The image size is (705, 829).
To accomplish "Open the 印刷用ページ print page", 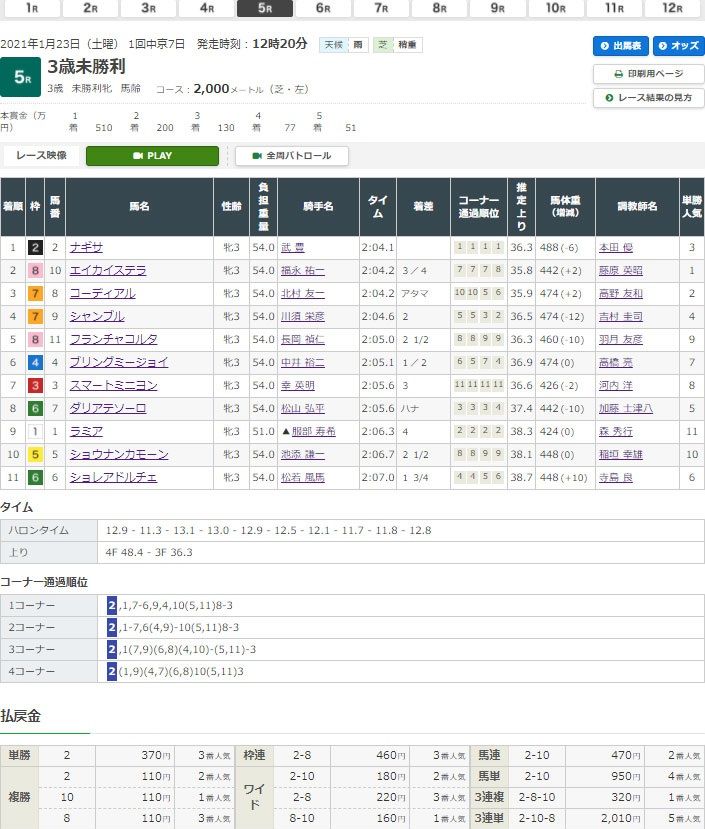I will [x=648, y=74].
